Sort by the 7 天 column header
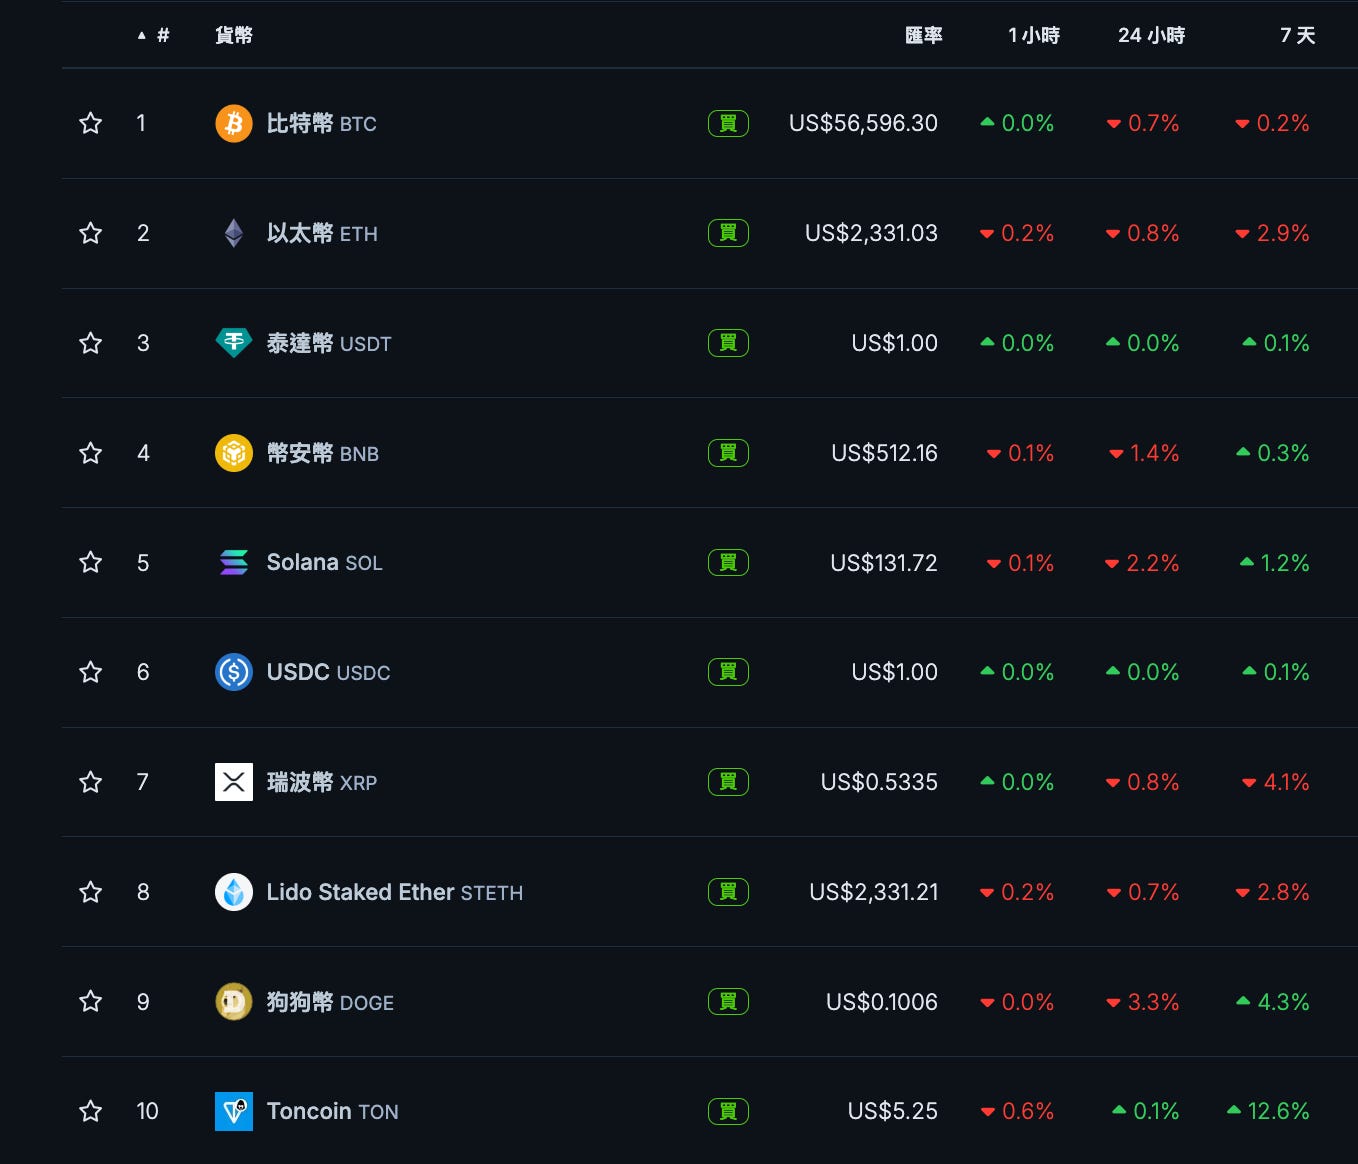The height and width of the screenshot is (1164, 1358). click(x=1298, y=35)
